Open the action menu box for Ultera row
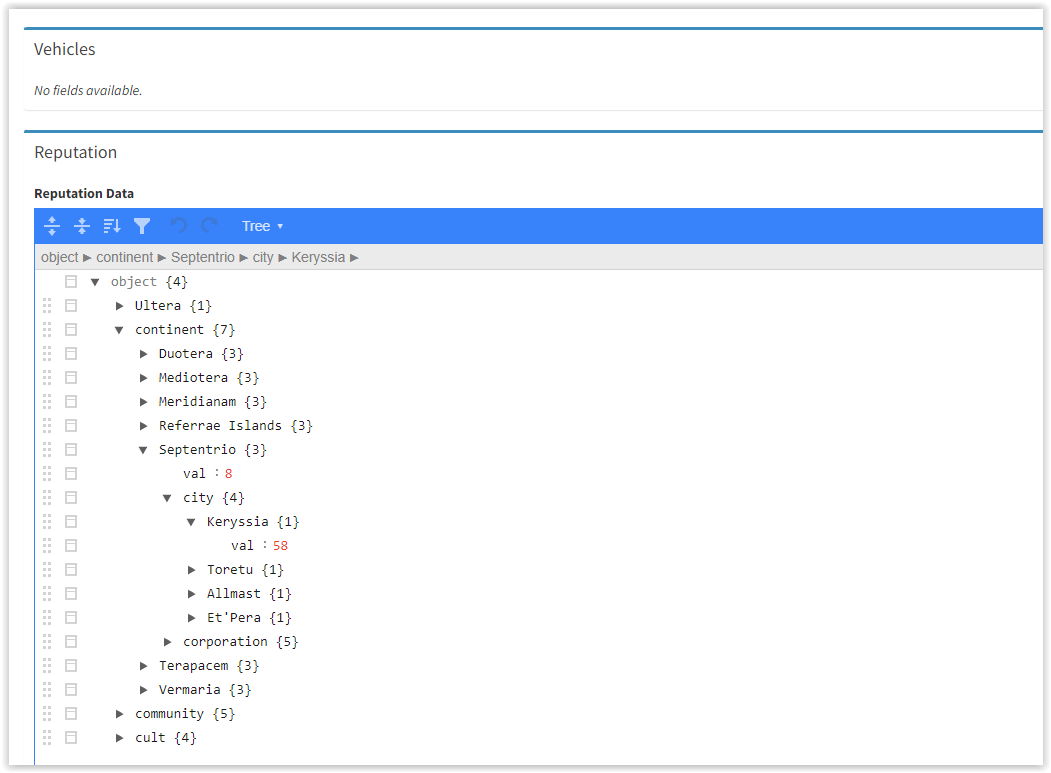 point(71,306)
